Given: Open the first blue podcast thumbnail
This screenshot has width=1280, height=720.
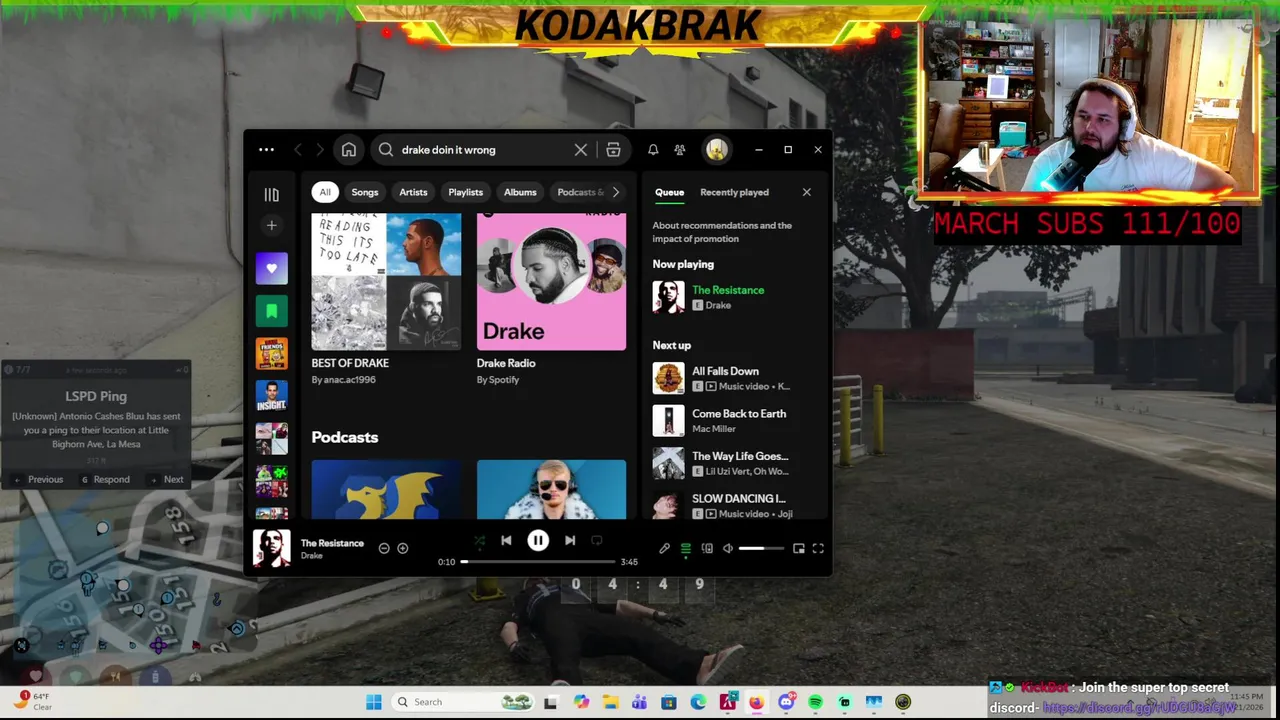Looking at the screenshot, I should click(x=386, y=490).
